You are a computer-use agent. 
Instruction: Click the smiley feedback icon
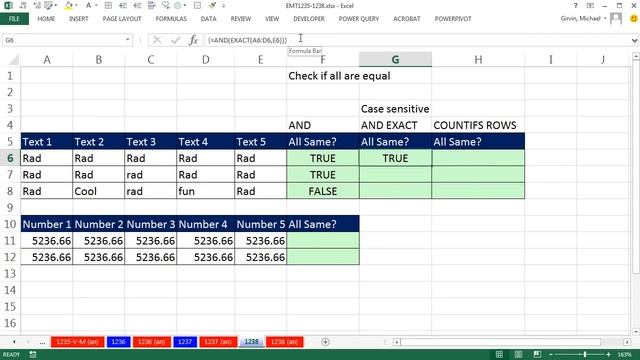point(634,18)
